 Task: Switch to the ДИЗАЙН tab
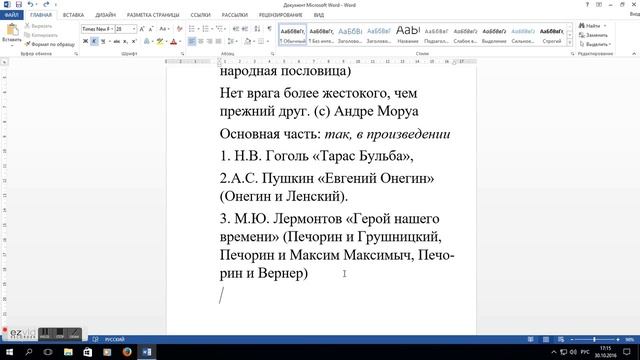coord(105,15)
